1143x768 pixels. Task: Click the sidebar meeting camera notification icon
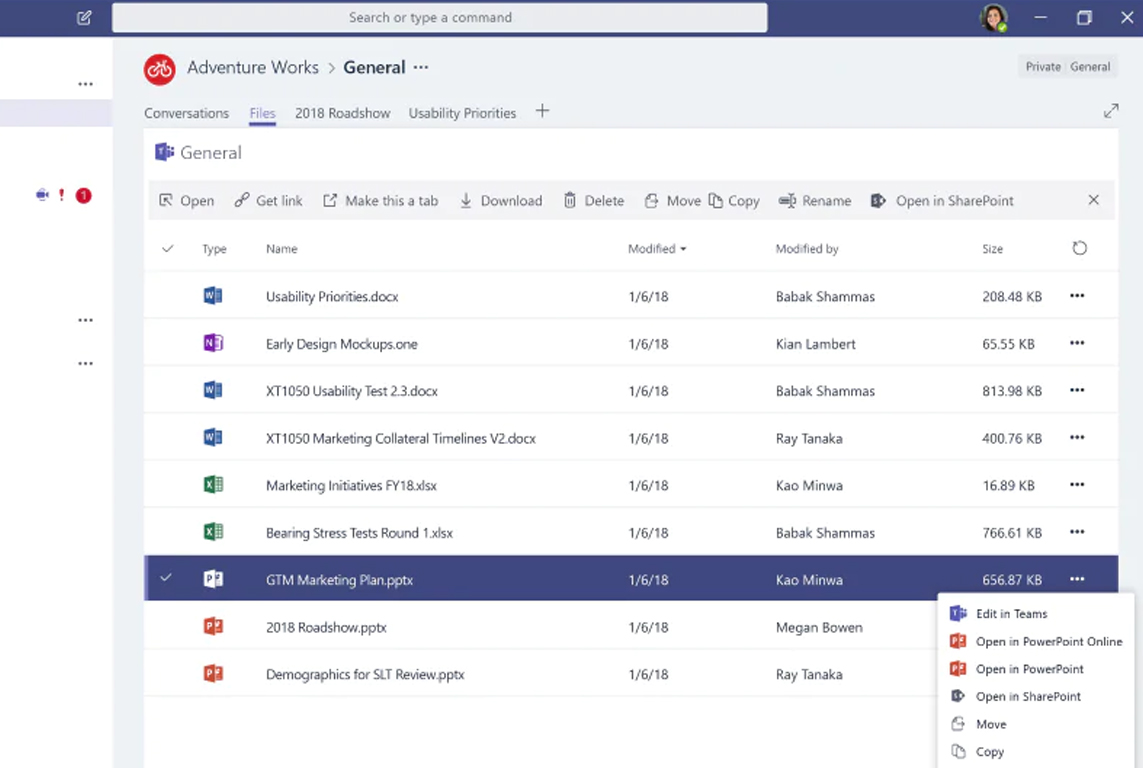click(42, 195)
